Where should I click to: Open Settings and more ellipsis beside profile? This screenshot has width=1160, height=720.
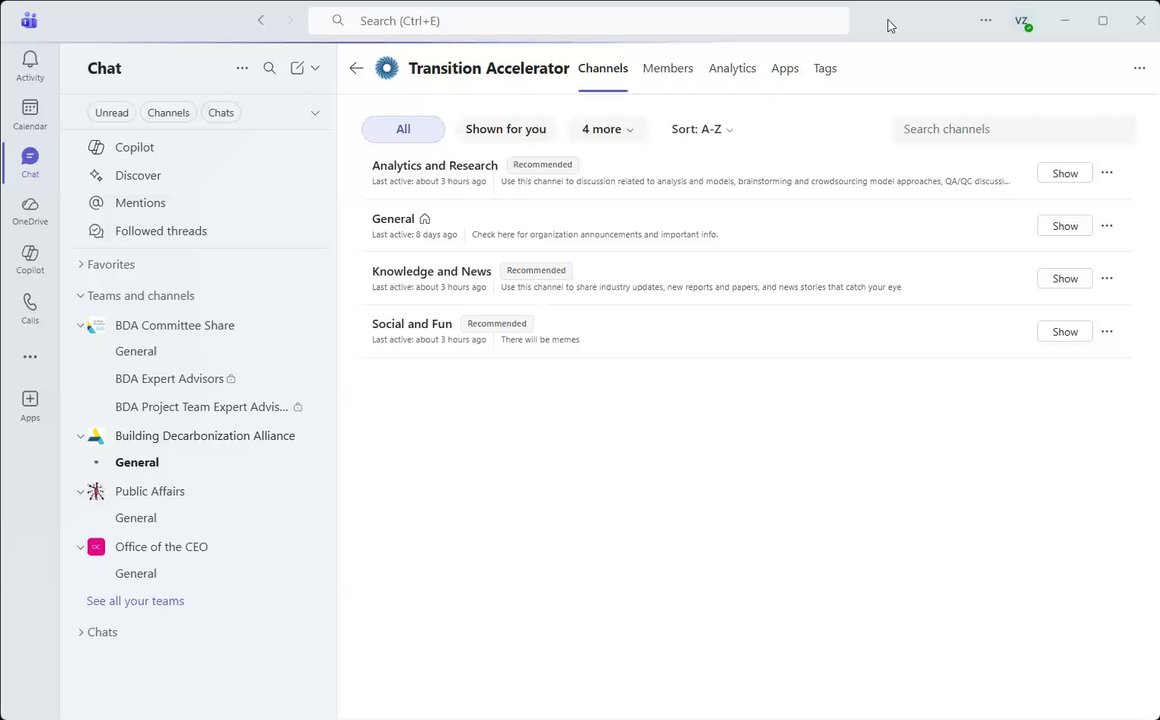[x=985, y=21]
